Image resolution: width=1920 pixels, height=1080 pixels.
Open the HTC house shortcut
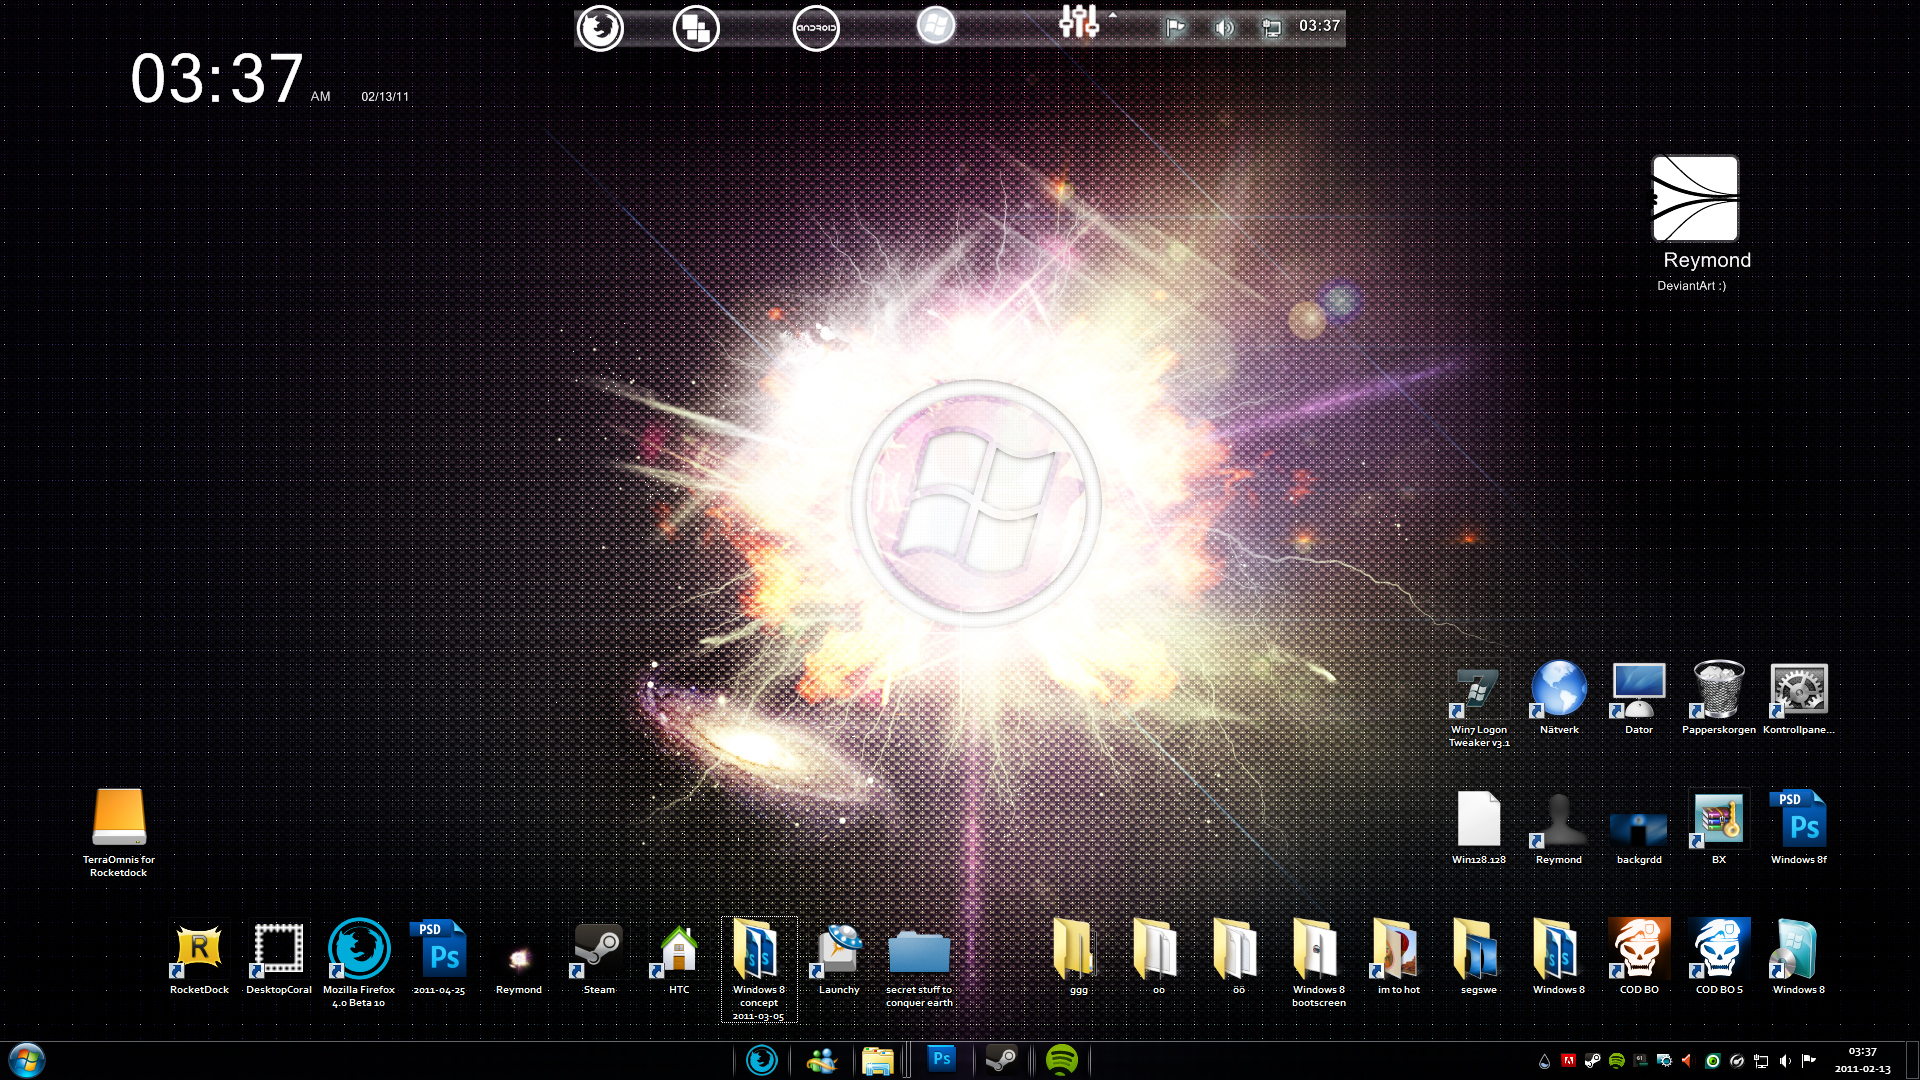pyautogui.click(x=678, y=950)
